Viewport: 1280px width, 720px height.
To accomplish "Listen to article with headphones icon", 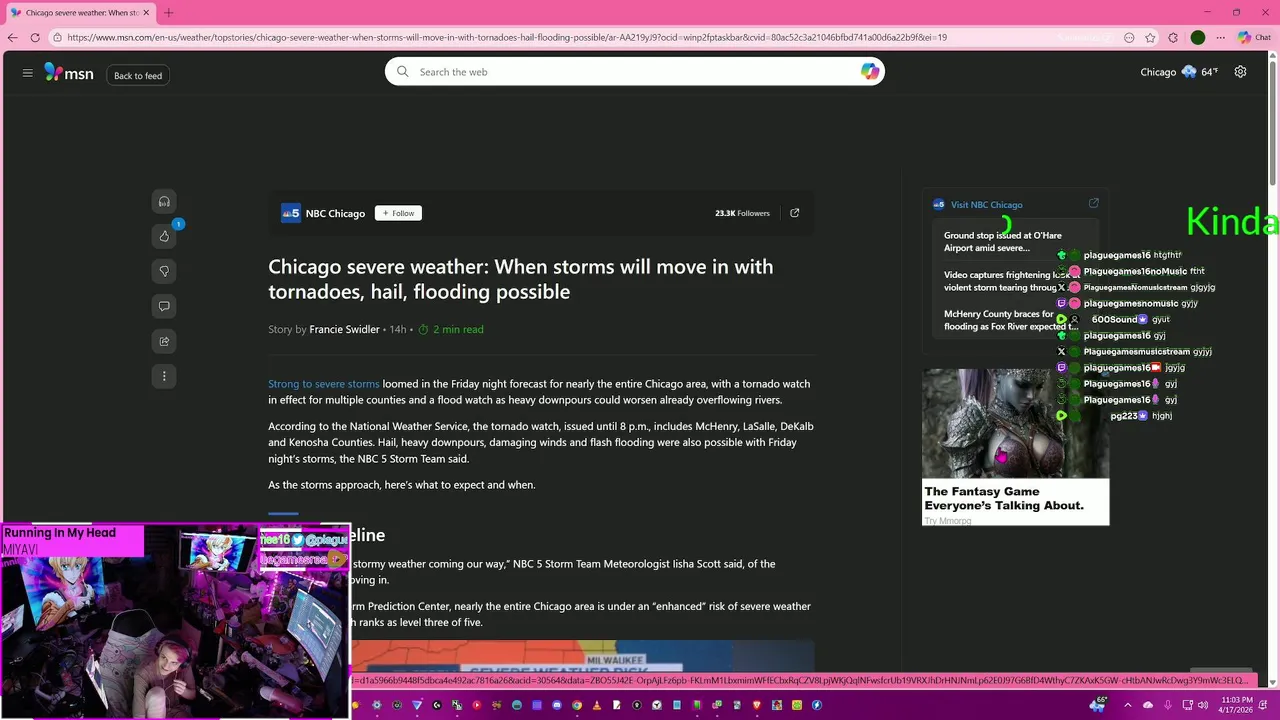I will [164, 201].
